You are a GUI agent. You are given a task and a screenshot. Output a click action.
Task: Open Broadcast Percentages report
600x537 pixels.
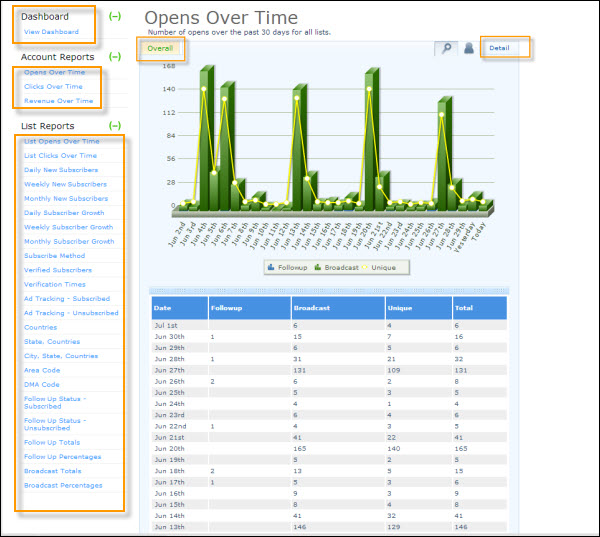click(63, 485)
